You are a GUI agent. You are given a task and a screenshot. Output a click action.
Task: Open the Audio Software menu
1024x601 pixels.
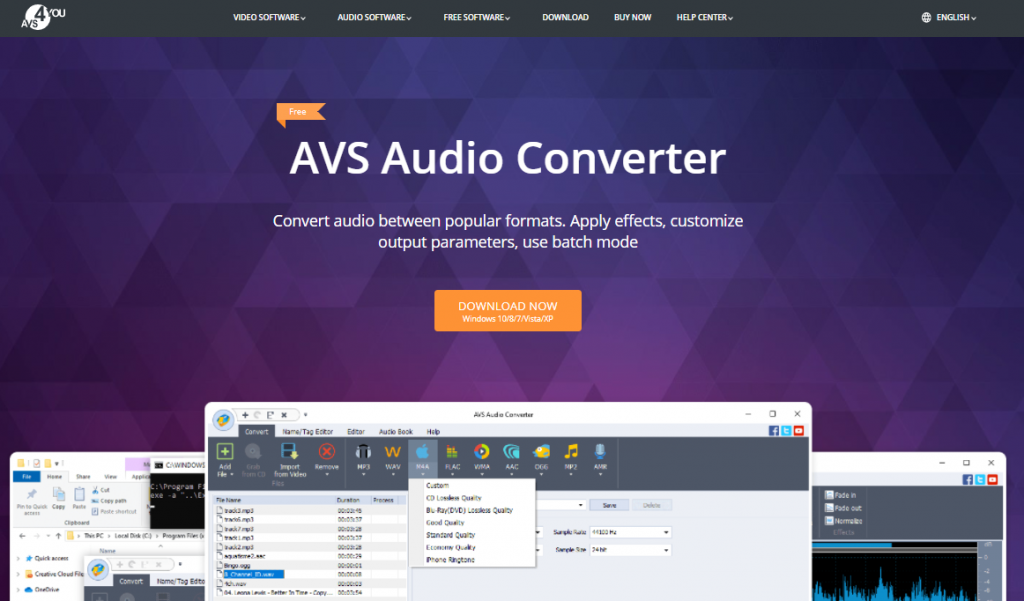(x=374, y=18)
